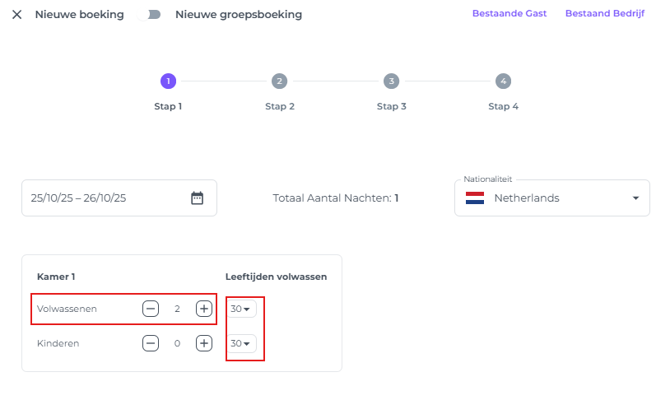
Task: Go to step 1 circle
Action: pyautogui.click(x=168, y=81)
